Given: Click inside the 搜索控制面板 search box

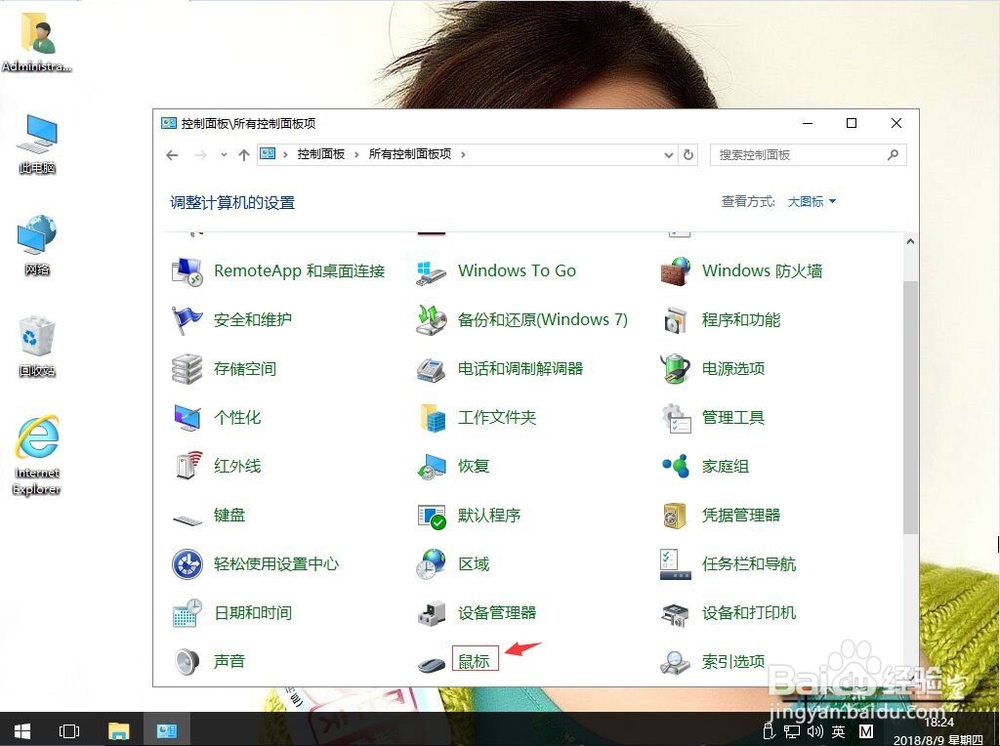Looking at the screenshot, I should (x=800, y=155).
